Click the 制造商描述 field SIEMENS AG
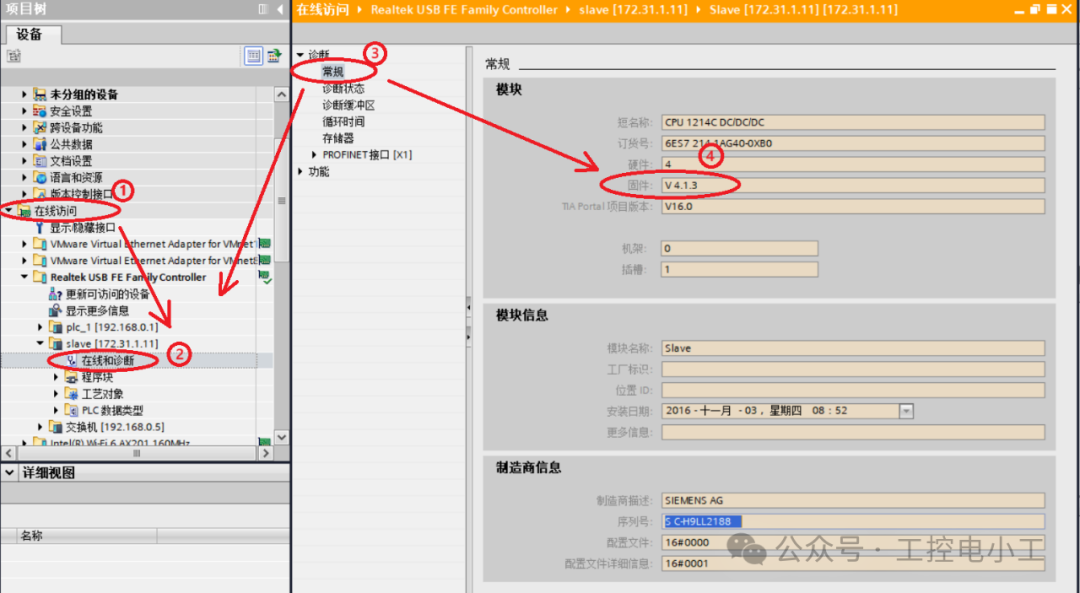Image resolution: width=1080 pixels, height=593 pixels. 853,501
